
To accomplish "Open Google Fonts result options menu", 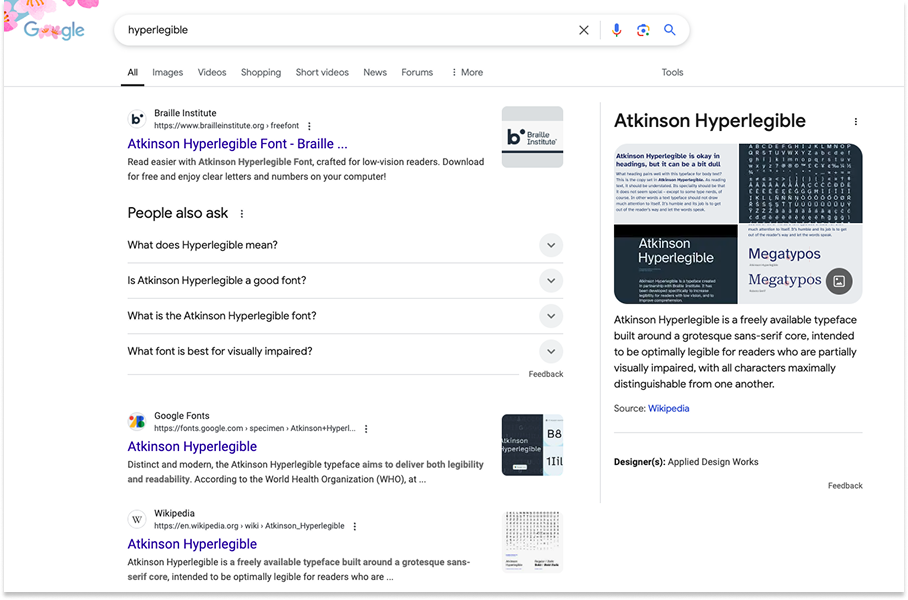I will point(366,429).
